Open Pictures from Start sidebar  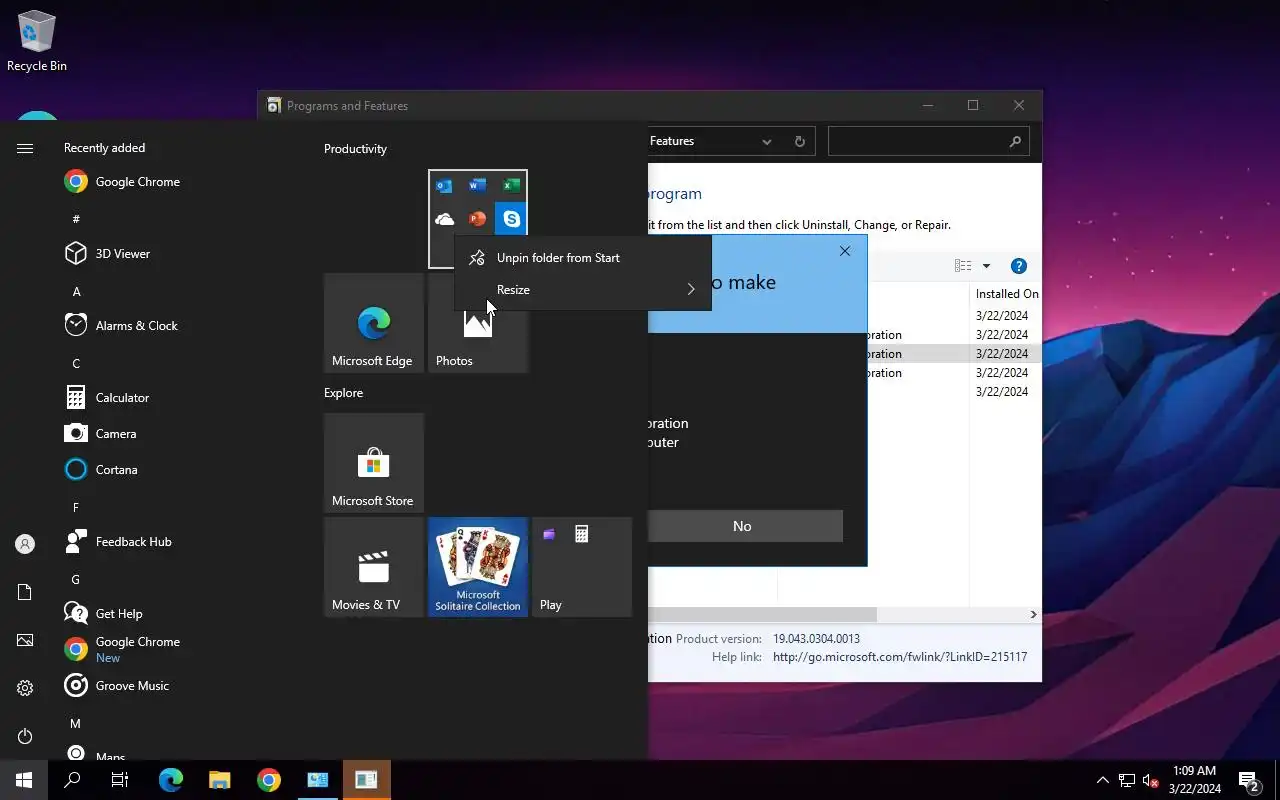[25, 640]
